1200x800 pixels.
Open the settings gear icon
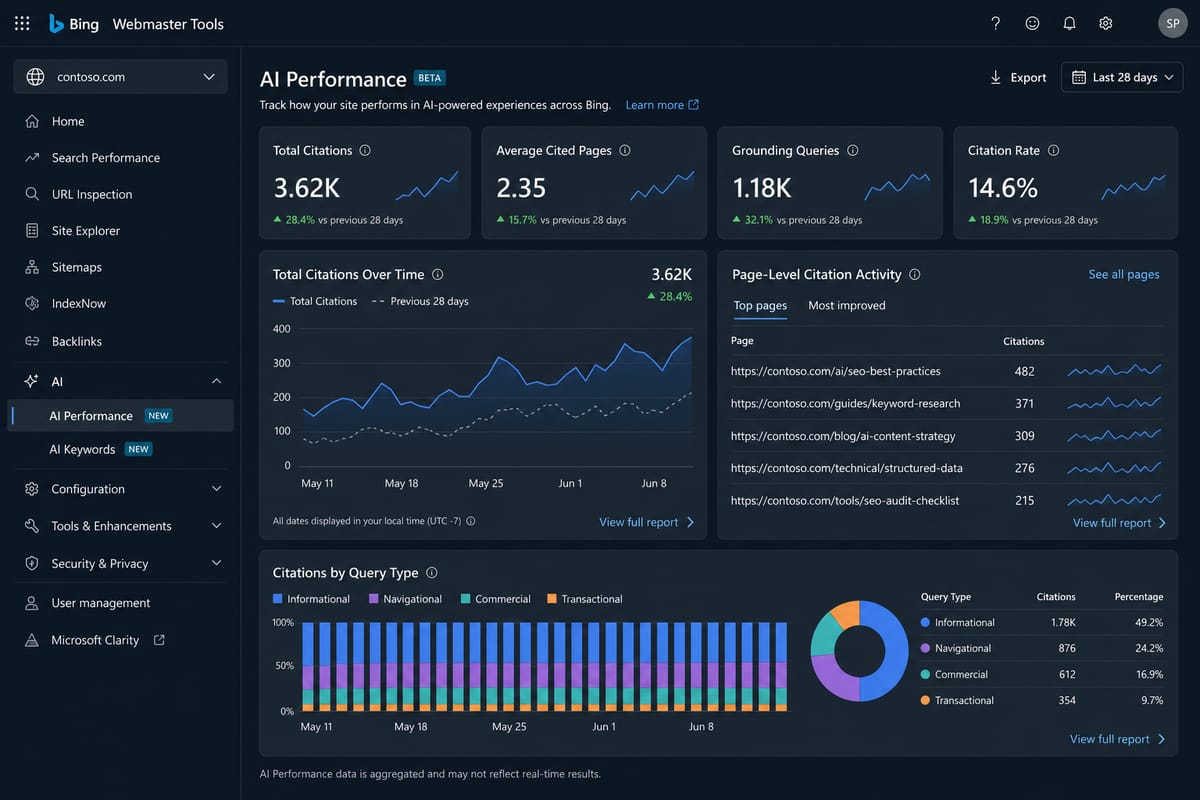click(x=1105, y=23)
